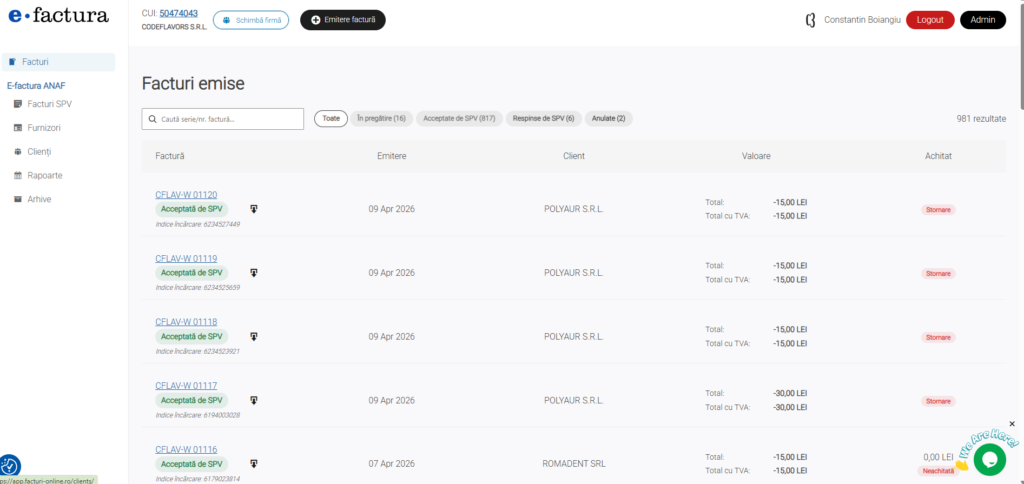Select the 'Toate' filter pill

click(x=331, y=119)
